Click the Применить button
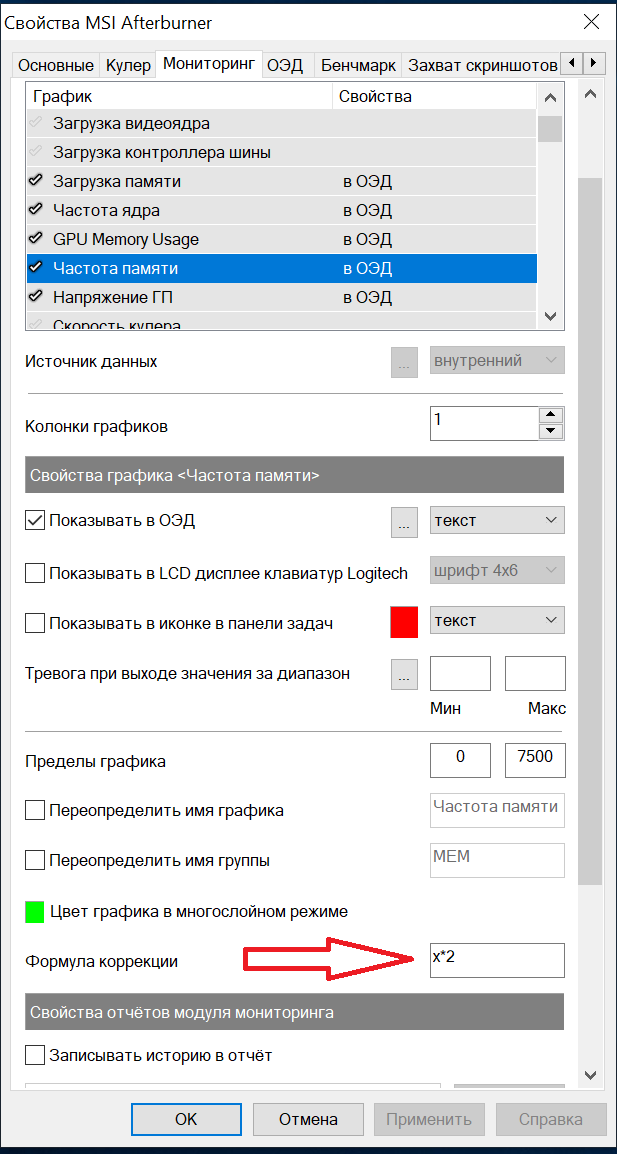617x1154 pixels. (429, 1119)
